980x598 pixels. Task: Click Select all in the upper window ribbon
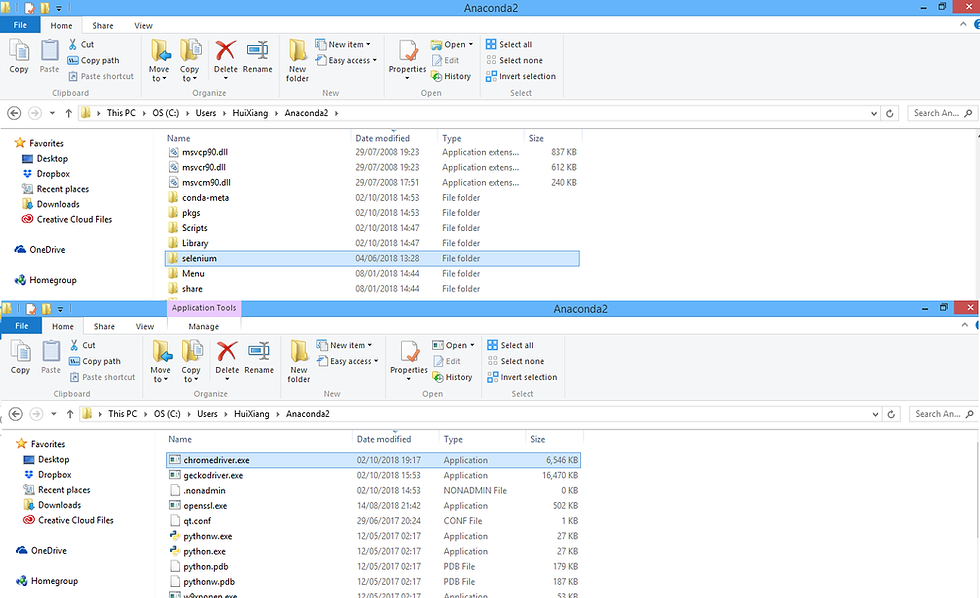[509, 44]
